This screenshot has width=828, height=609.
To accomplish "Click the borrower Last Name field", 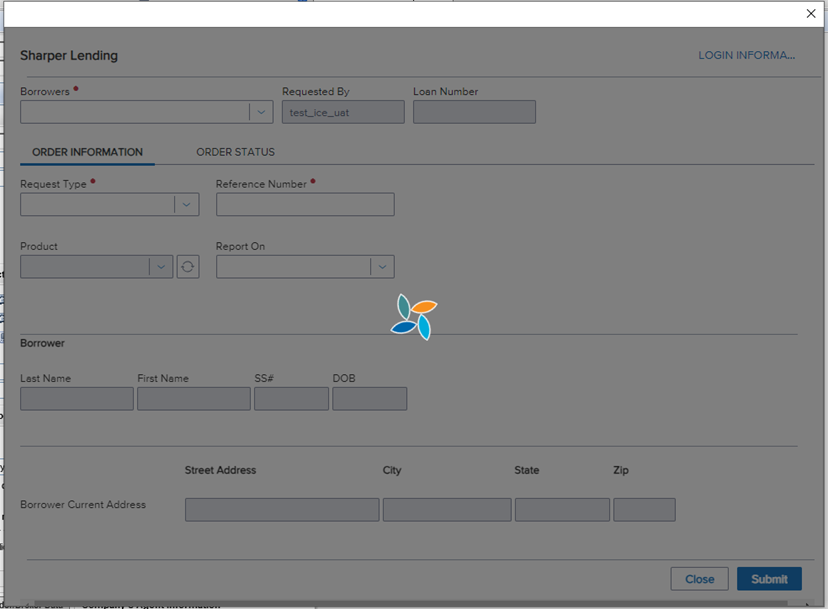I will point(77,399).
